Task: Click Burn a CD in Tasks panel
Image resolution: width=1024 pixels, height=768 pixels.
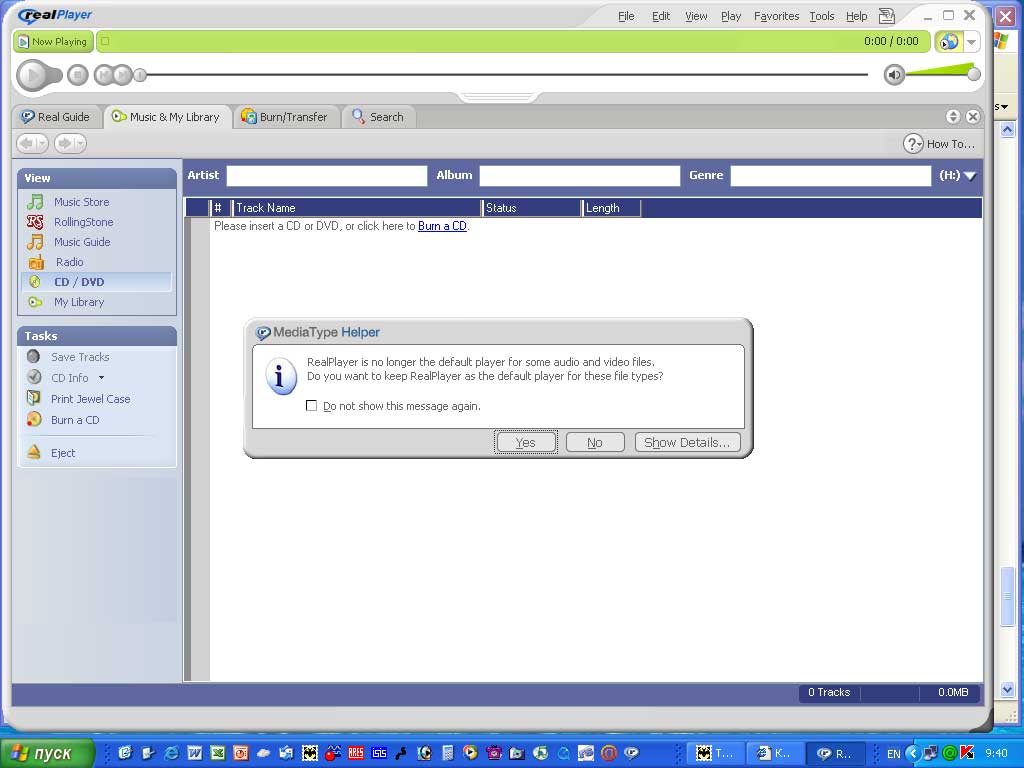Action: (x=75, y=420)
